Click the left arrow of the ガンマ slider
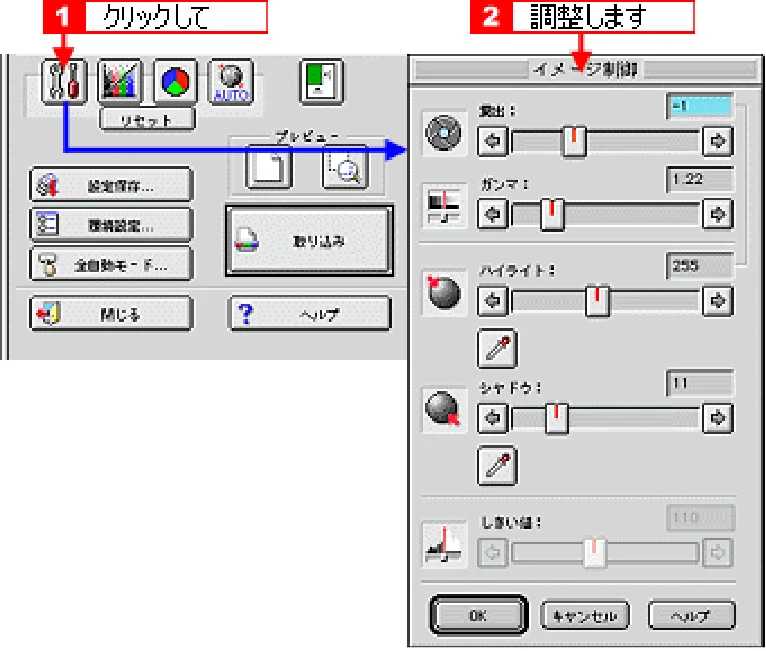The width and height of the screenshot is (766, 651). click(492, 214)
